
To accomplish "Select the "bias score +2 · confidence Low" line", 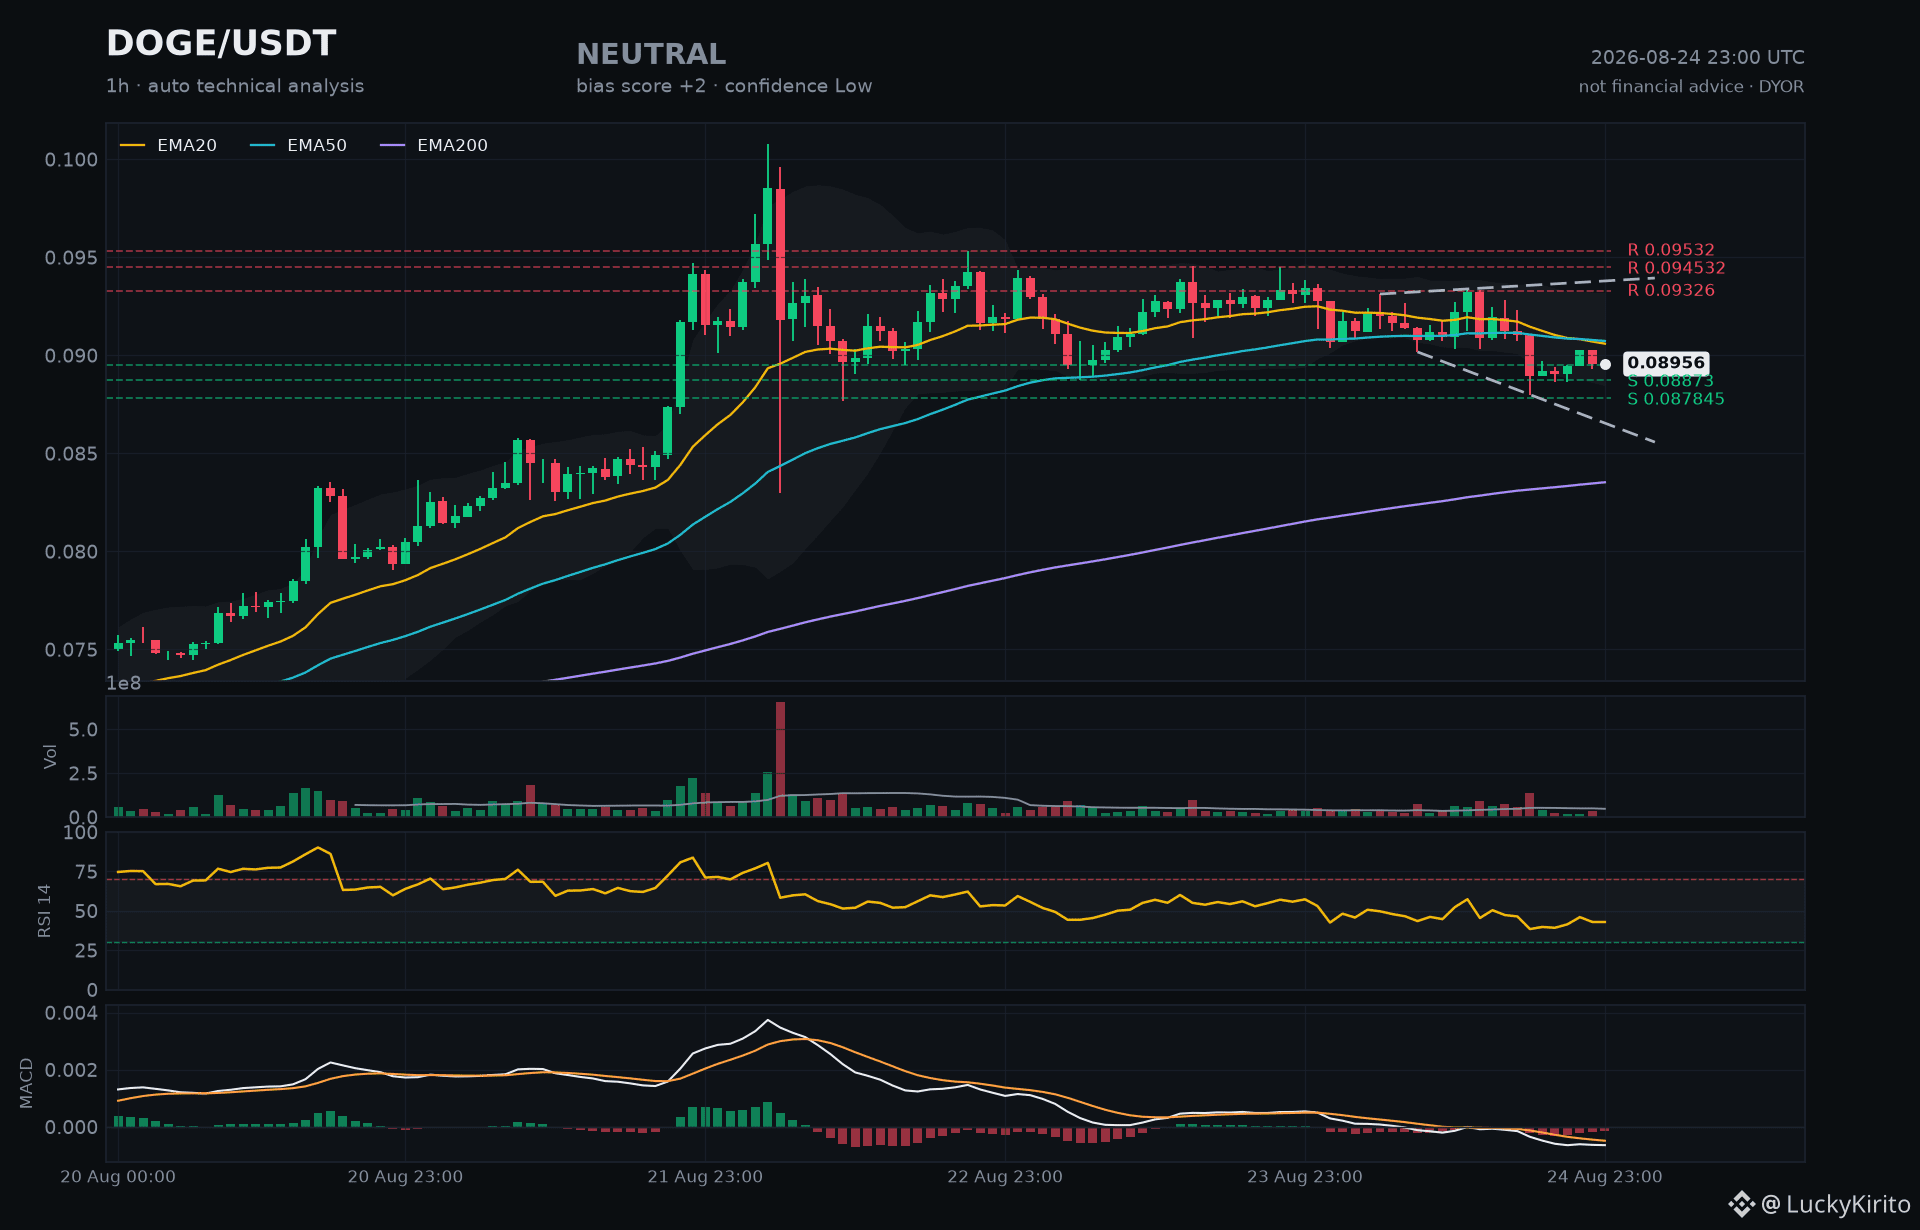I will coord(724,86).
